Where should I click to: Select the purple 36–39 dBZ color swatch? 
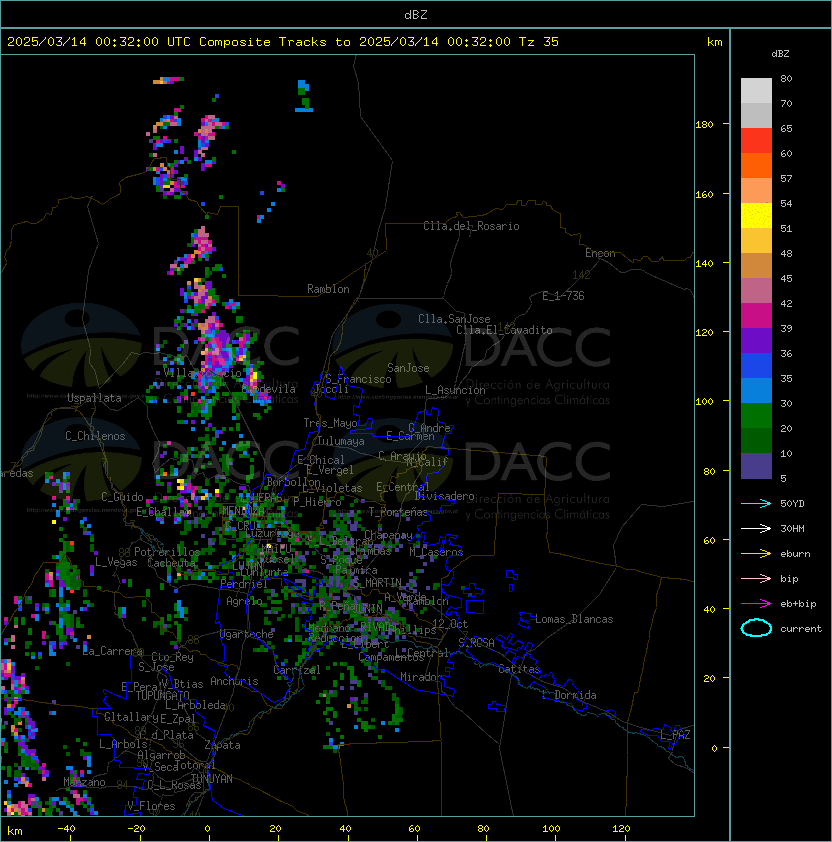756,340
